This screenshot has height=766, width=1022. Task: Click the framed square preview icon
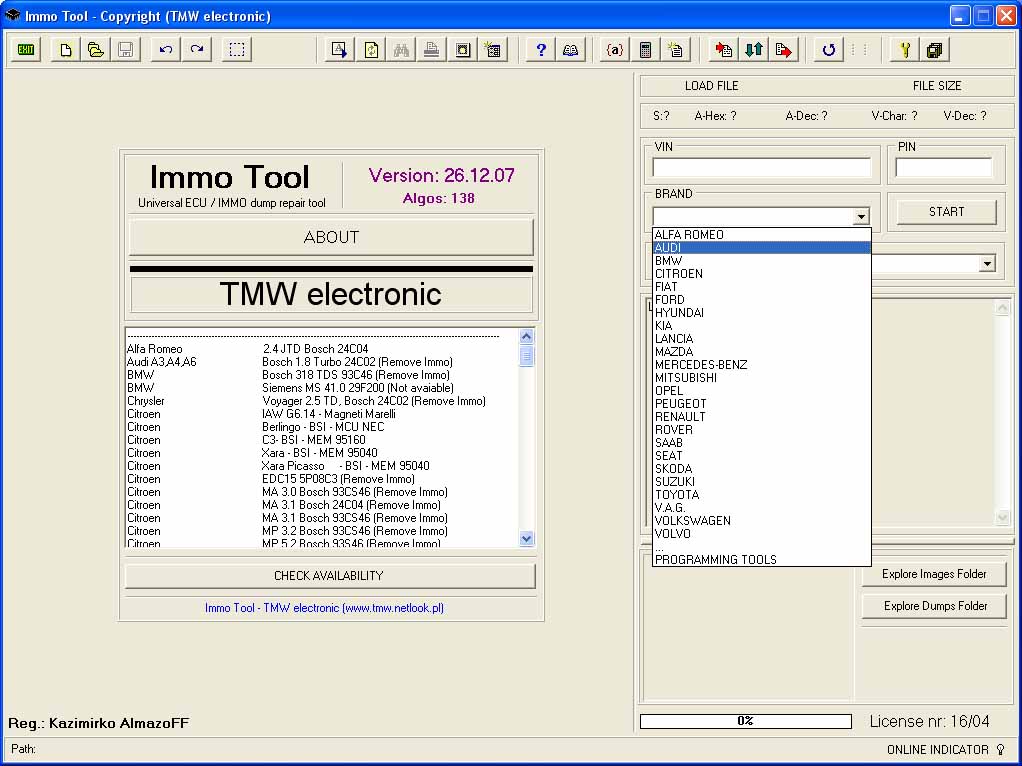463,50
